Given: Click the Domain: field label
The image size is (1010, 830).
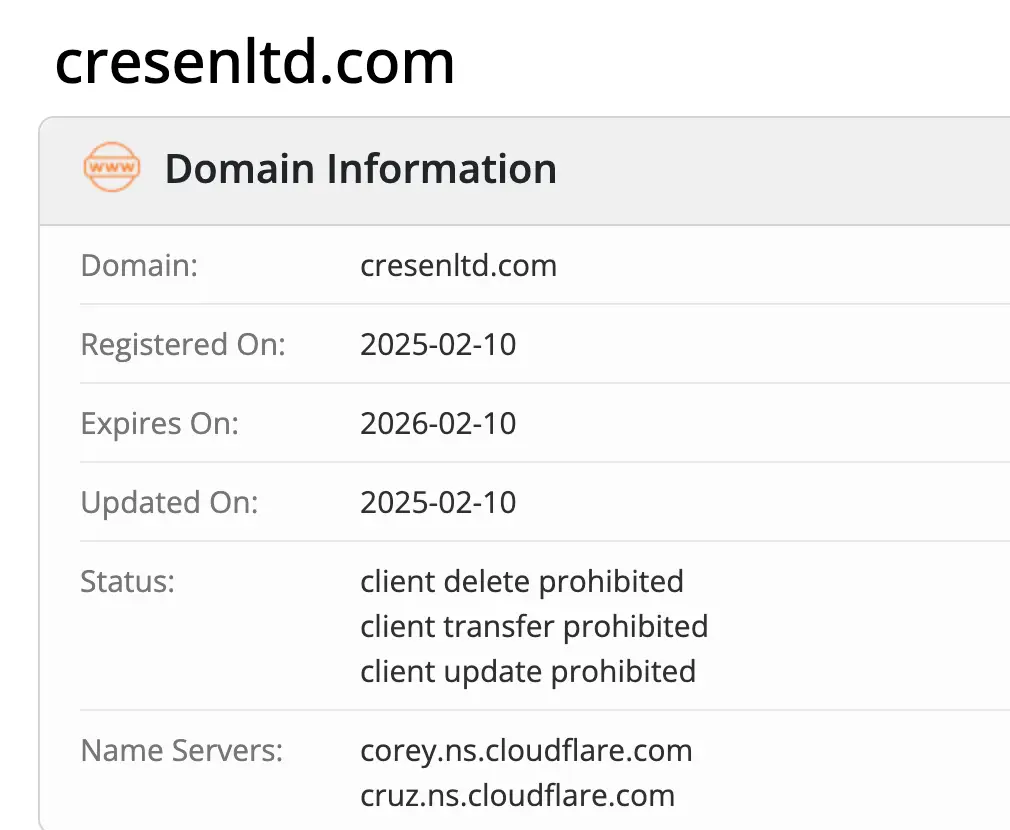Looking at the screenshot, I should pyautogui.click(x=139, y=266).
